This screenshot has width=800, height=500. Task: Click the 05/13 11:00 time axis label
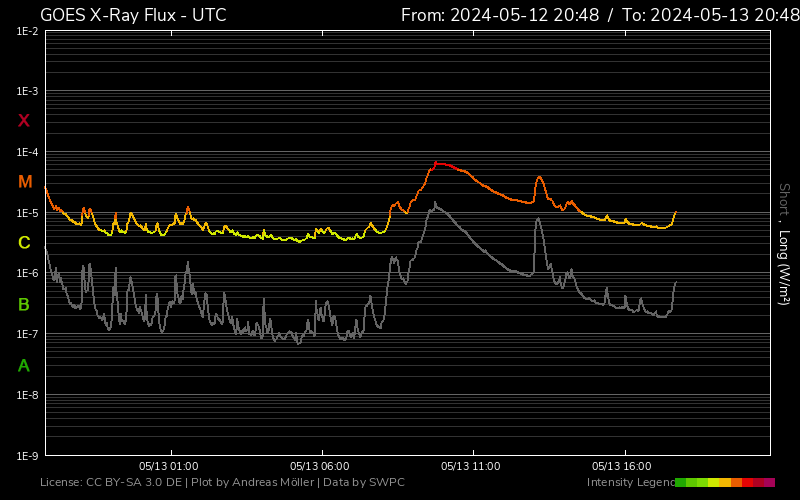click(471, 466)
